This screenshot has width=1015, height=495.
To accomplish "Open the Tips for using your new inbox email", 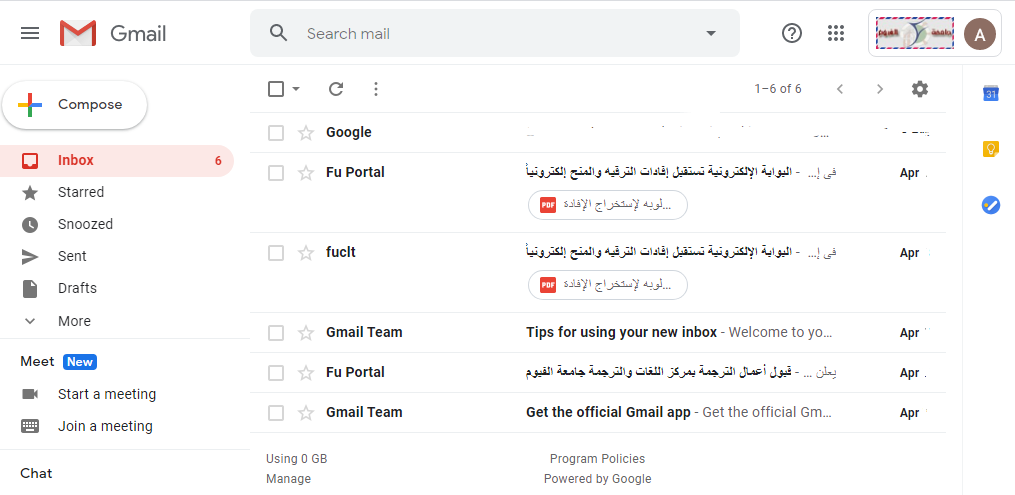I will (x=597, y=333).
